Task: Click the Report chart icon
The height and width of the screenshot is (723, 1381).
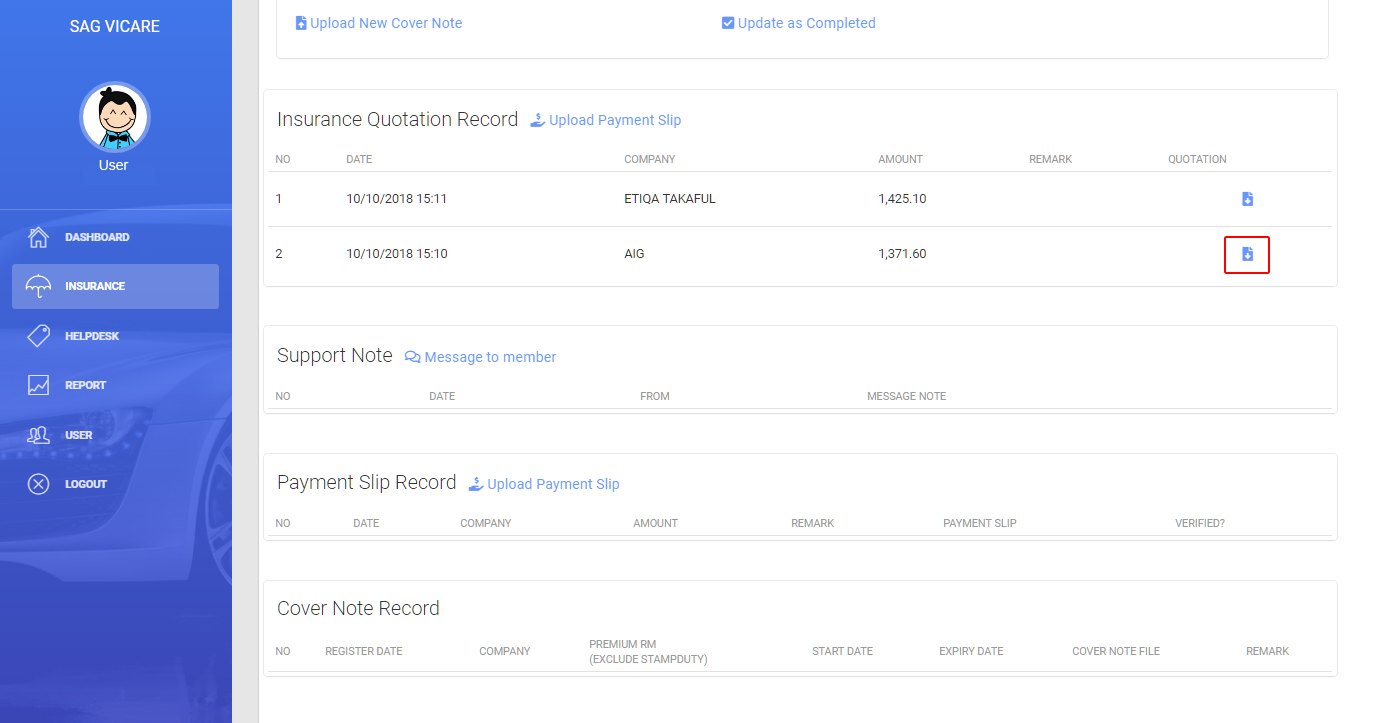Action: coord(39,385)
